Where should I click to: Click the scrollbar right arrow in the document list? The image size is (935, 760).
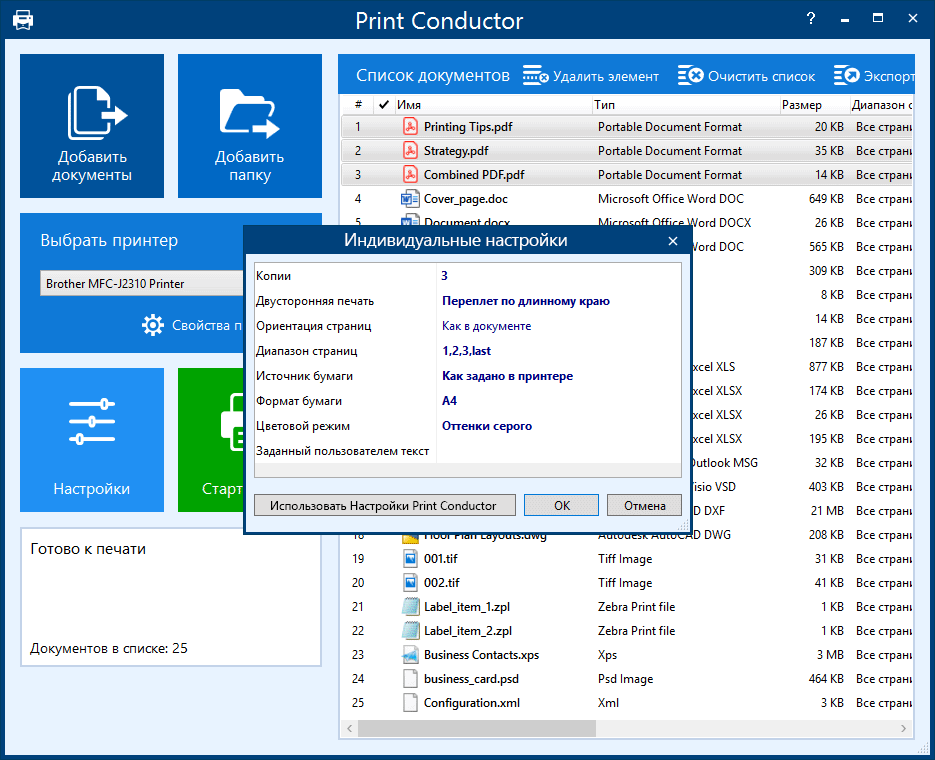point(903,728)
